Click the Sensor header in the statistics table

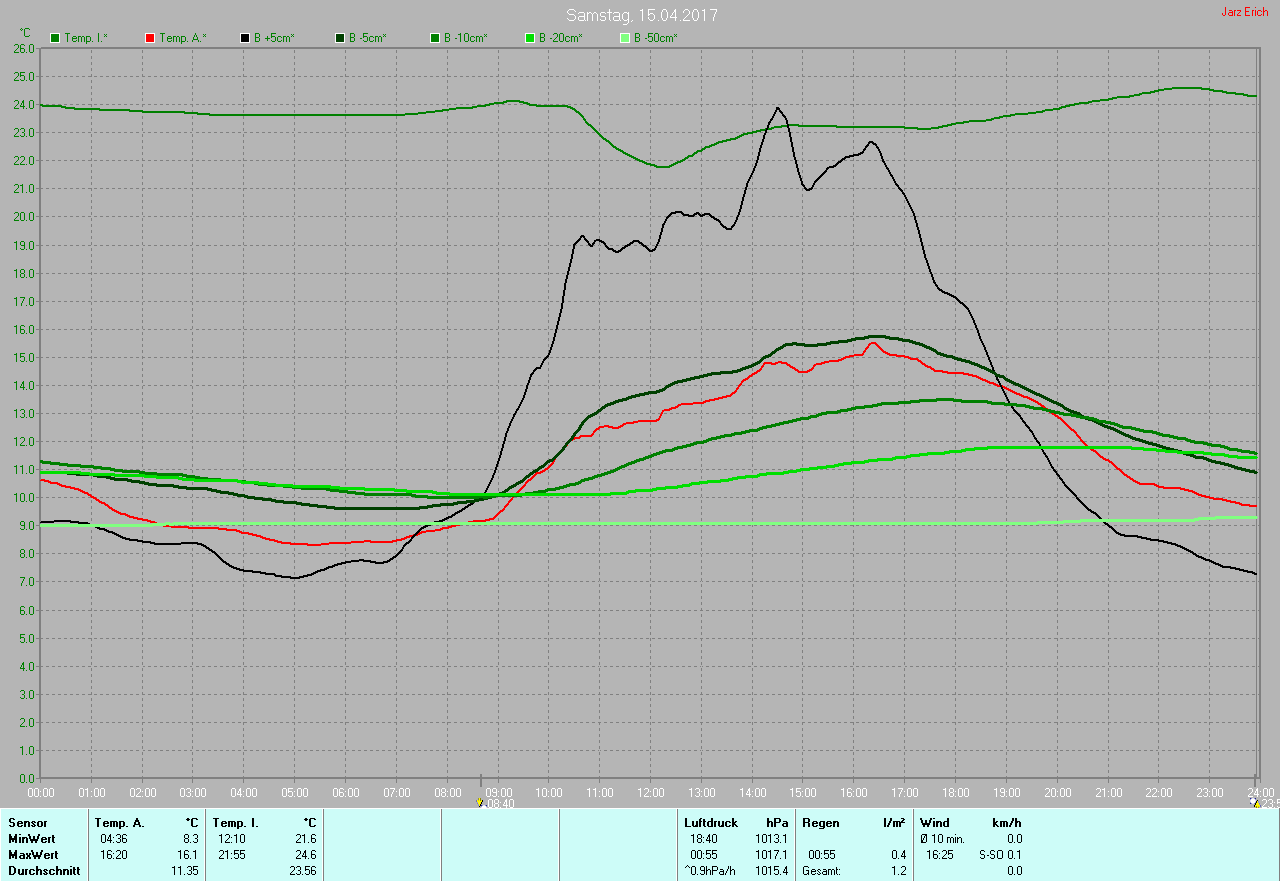pos(27,823)
